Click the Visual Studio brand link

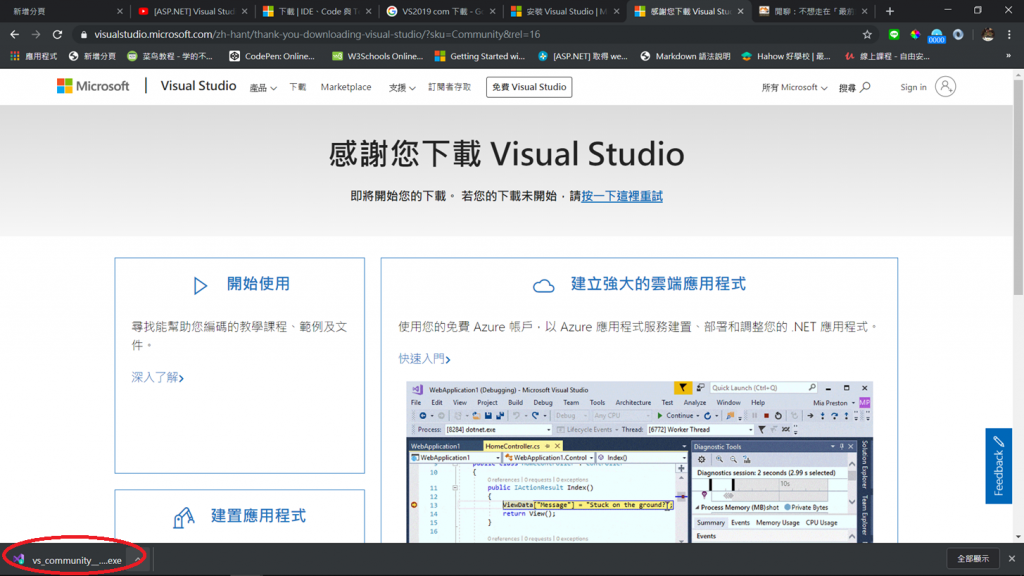[198, 86]
